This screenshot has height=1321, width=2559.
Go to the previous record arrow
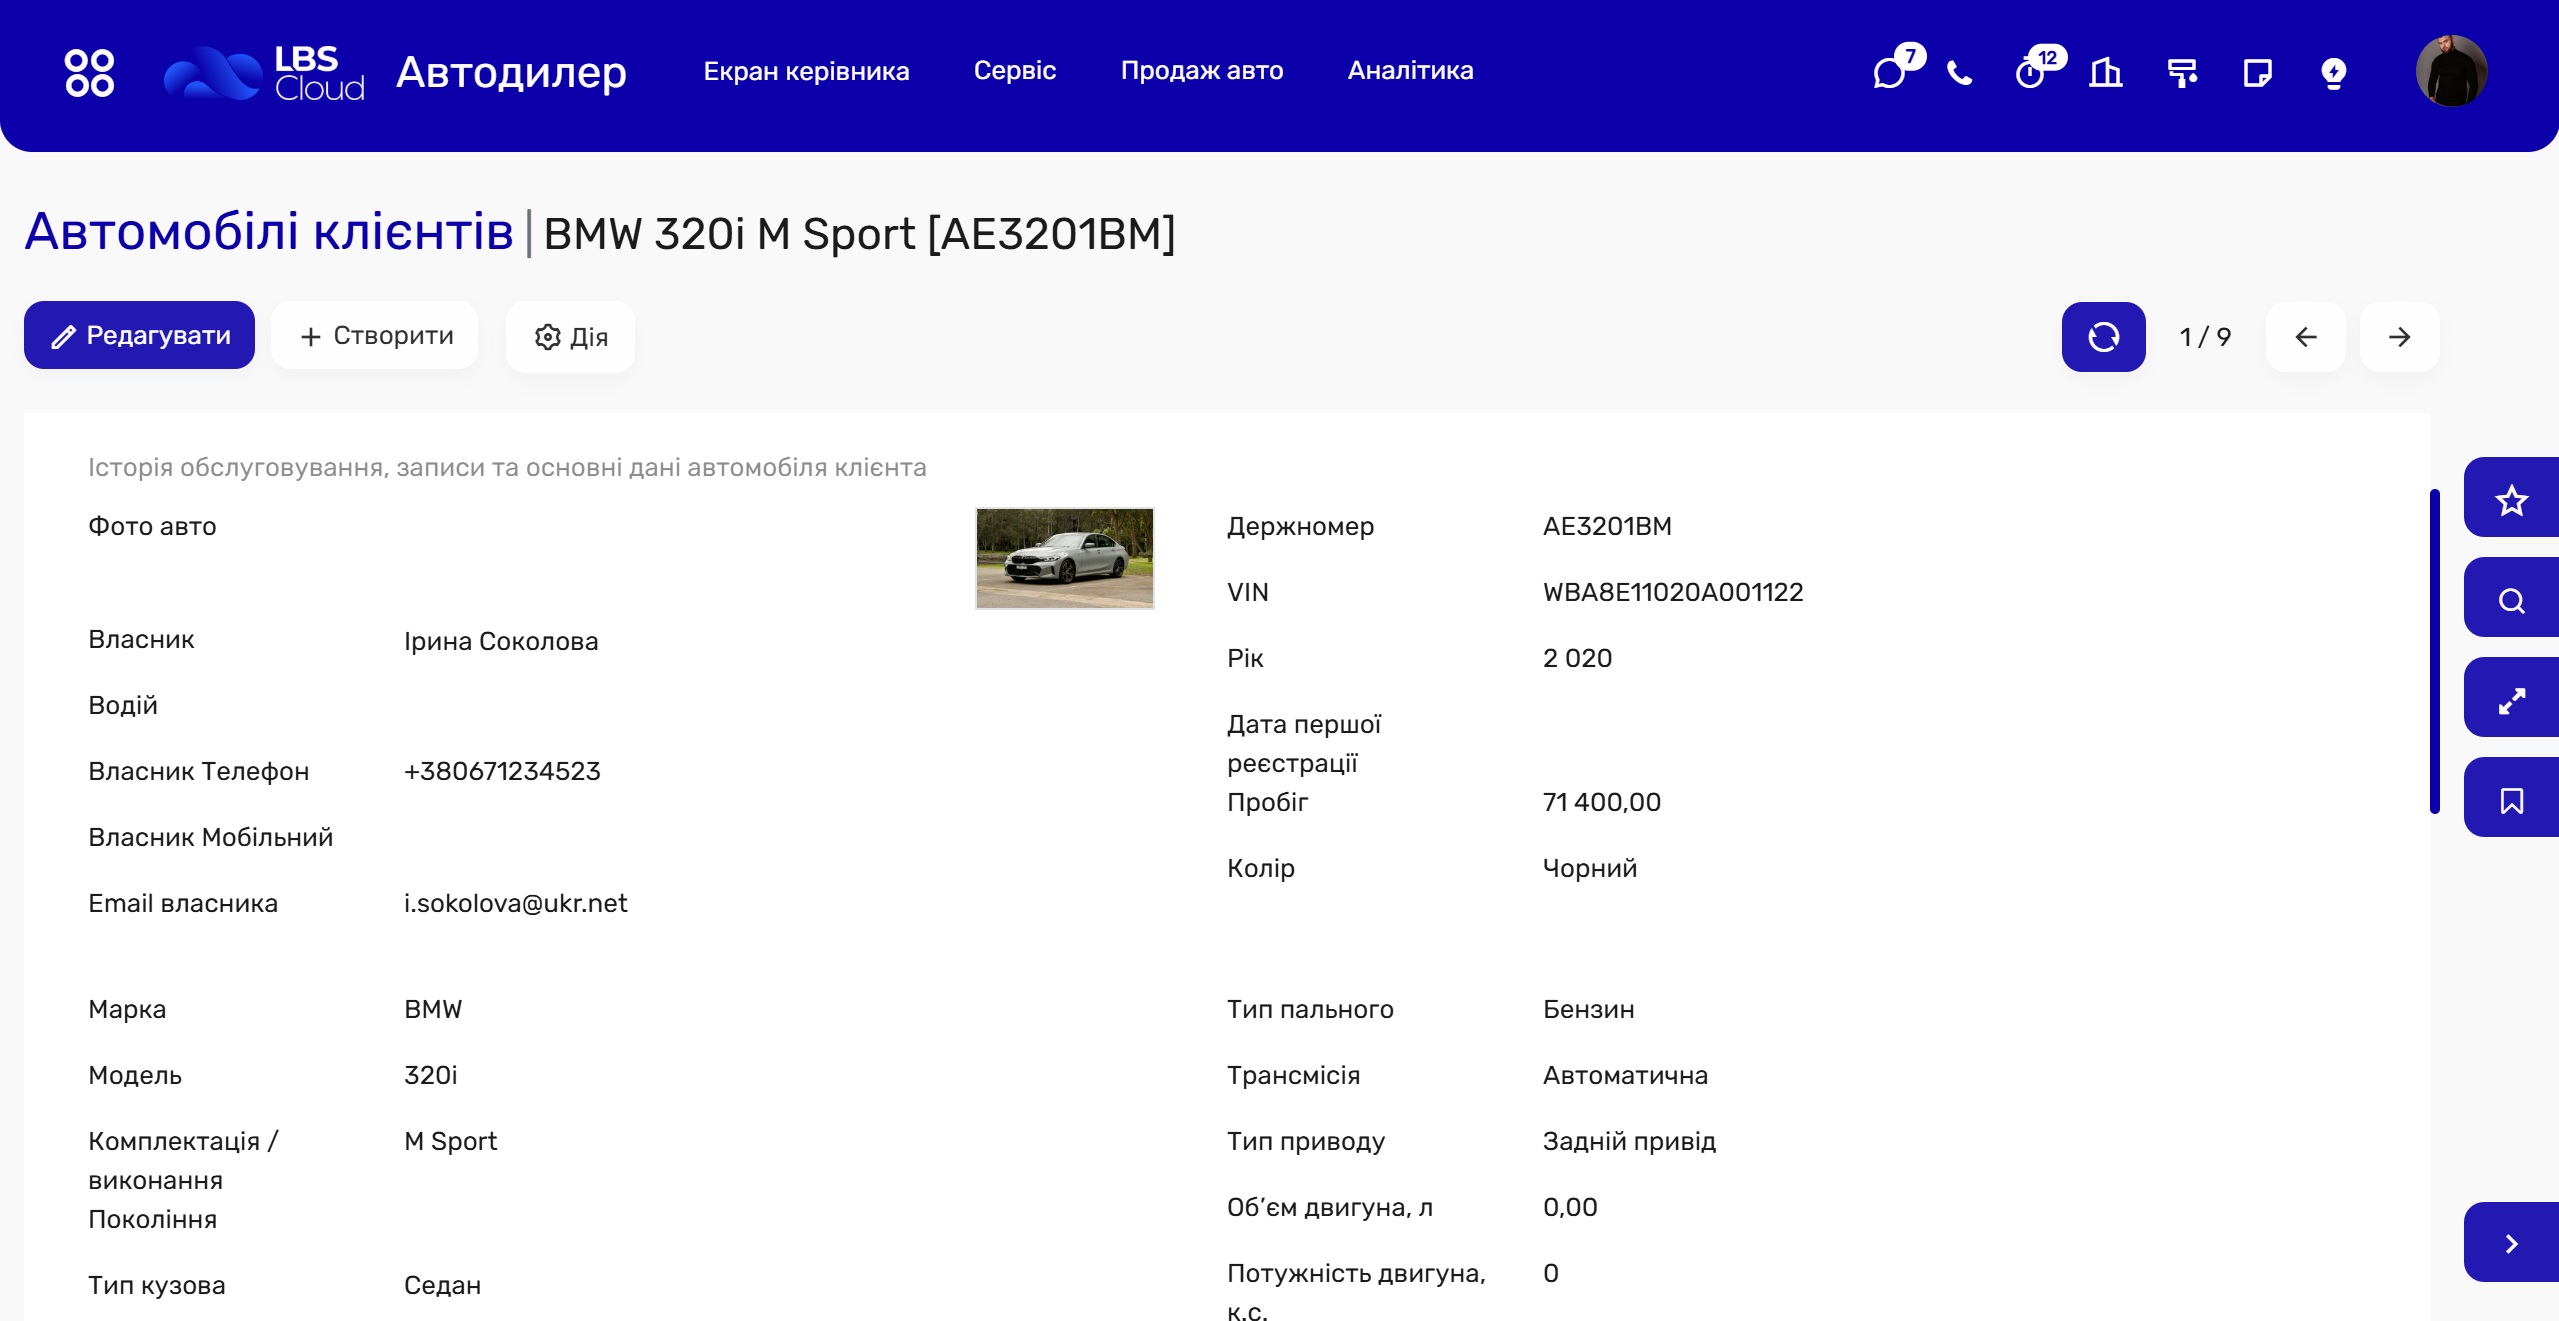point(2306,337)
